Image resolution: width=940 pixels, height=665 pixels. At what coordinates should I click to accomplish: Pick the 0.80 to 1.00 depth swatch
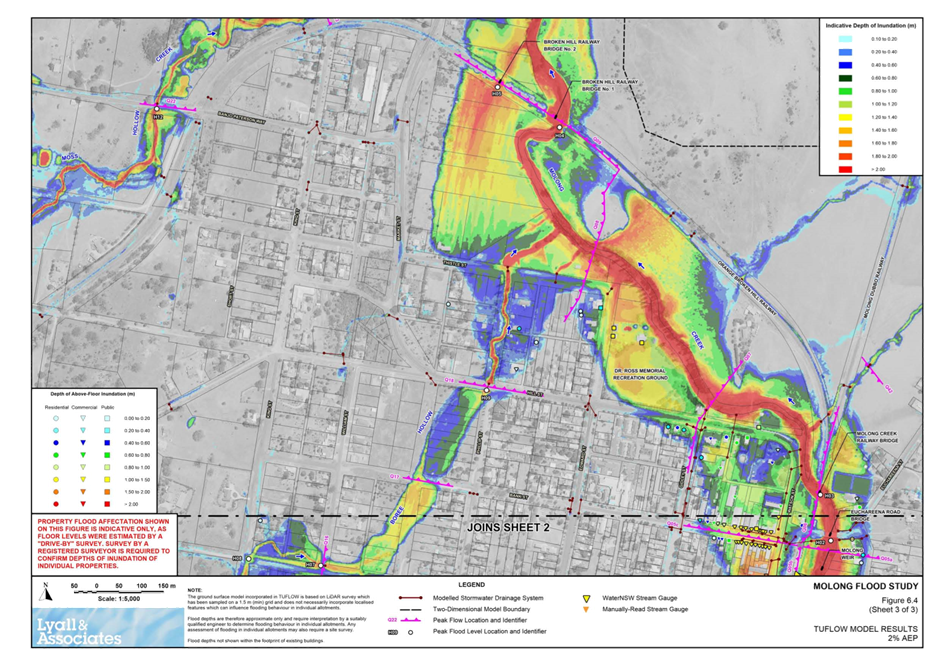845,91
